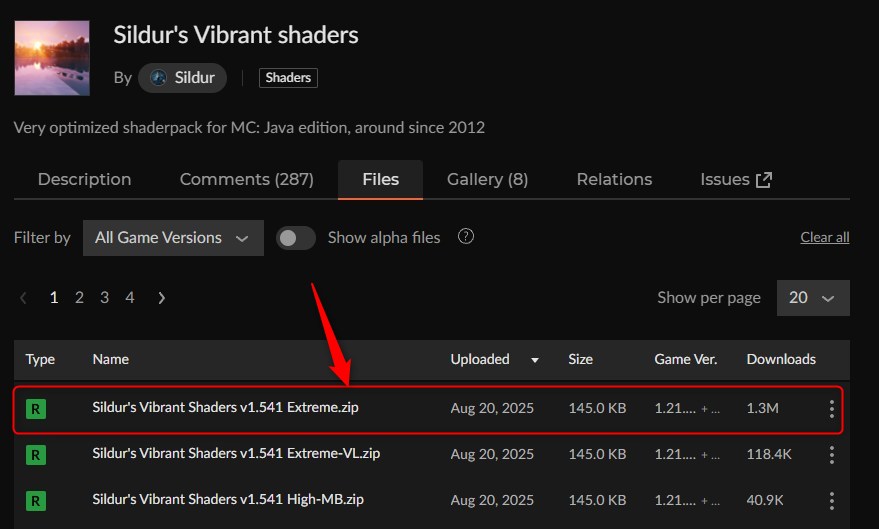Open the Gallery (8) tab
879x529 pixels.
point(487,179)
